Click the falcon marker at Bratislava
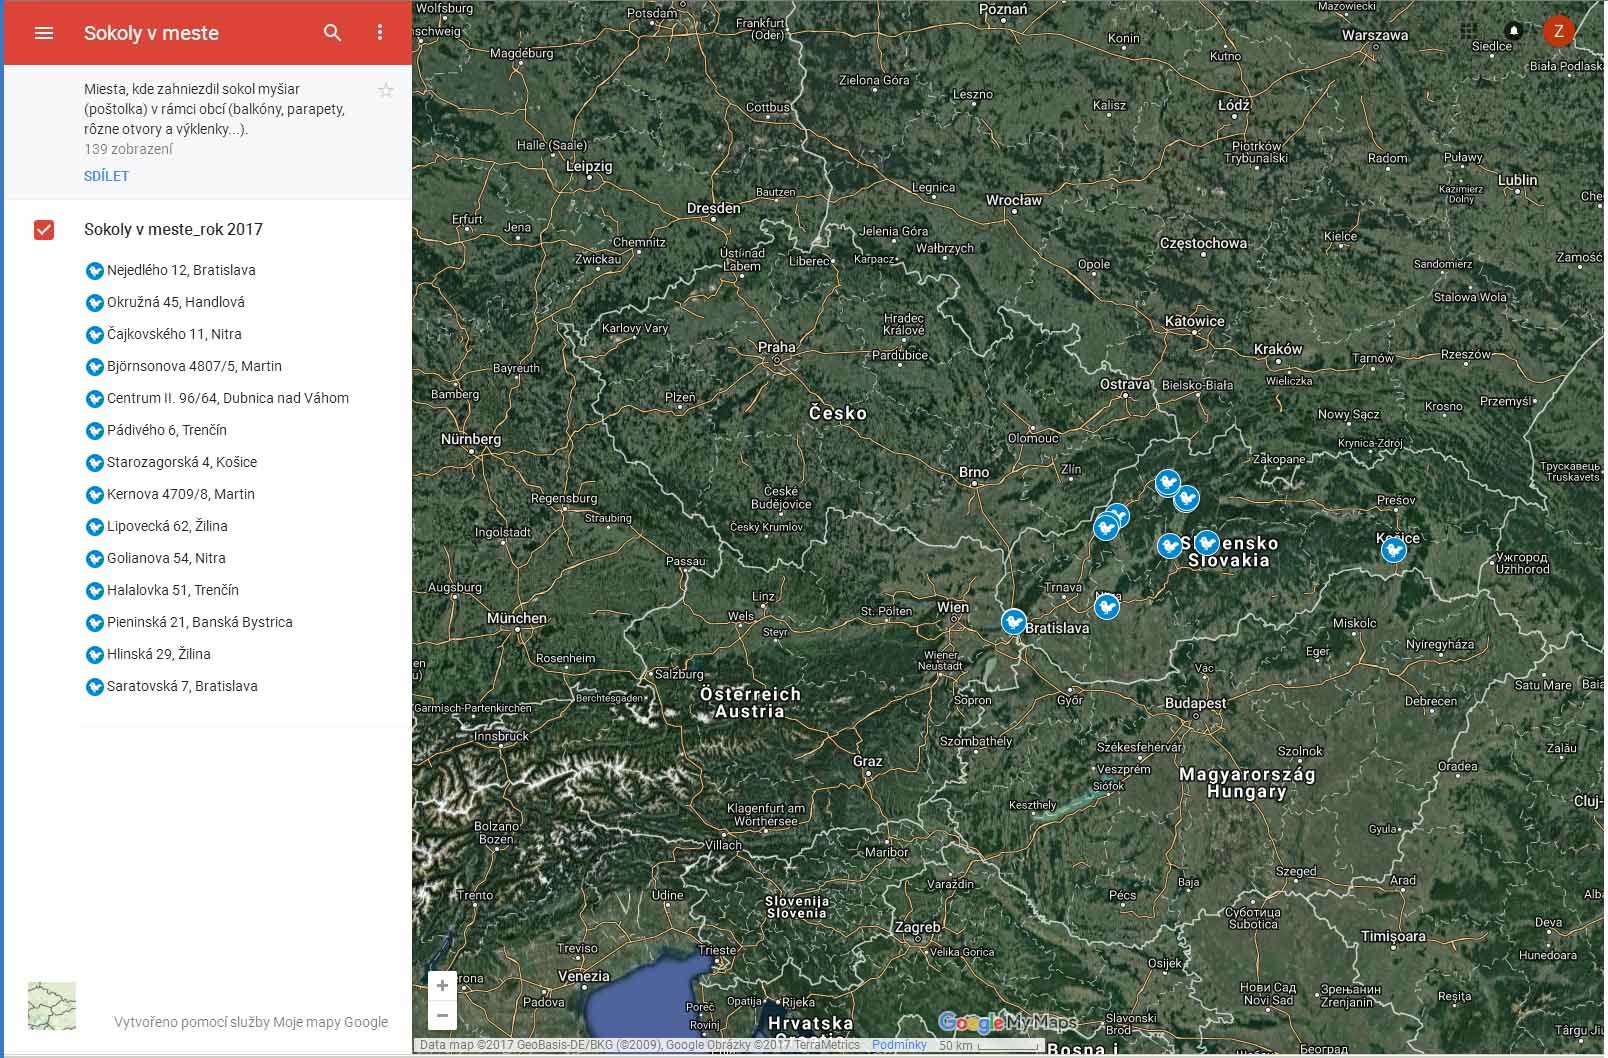This screenshot has width=1608, height=1058. coord(1014,622)
